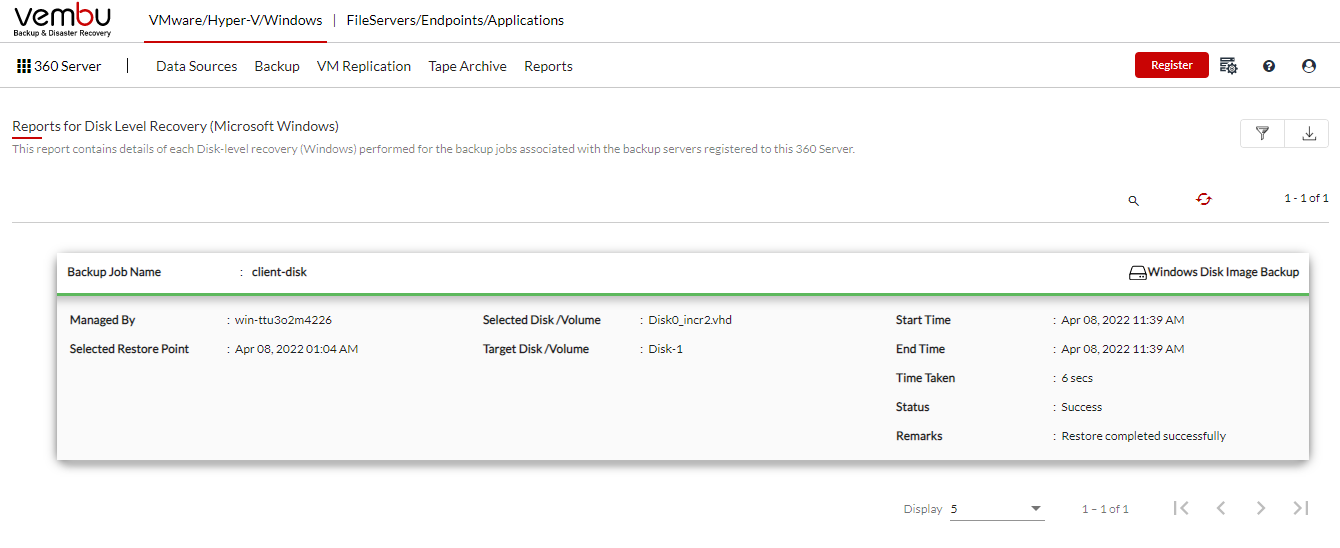This screenshot has height=548, width=1340.
Task: Open the help question mark icon
Action: coord(1269,66)
